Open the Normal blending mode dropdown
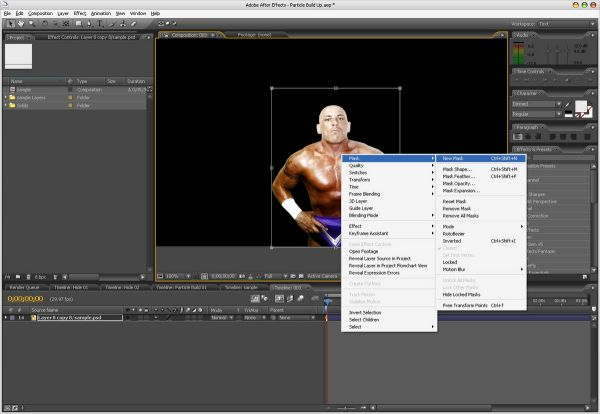The width and height of the screenshot is (600, 414). click(222, 318)
